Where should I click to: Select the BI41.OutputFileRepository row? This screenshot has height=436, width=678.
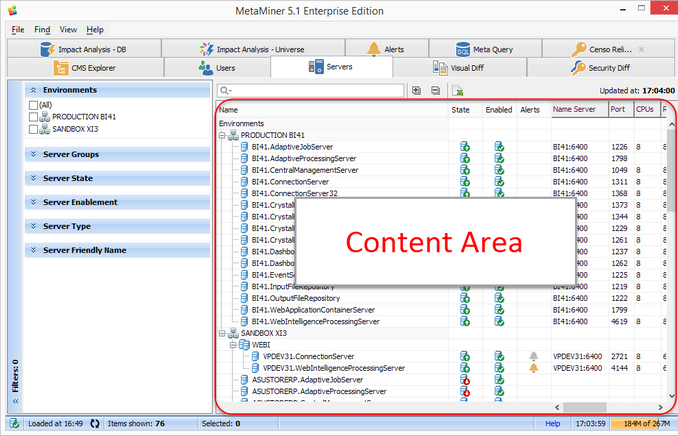pyautogui.click(x=440, y=298)
